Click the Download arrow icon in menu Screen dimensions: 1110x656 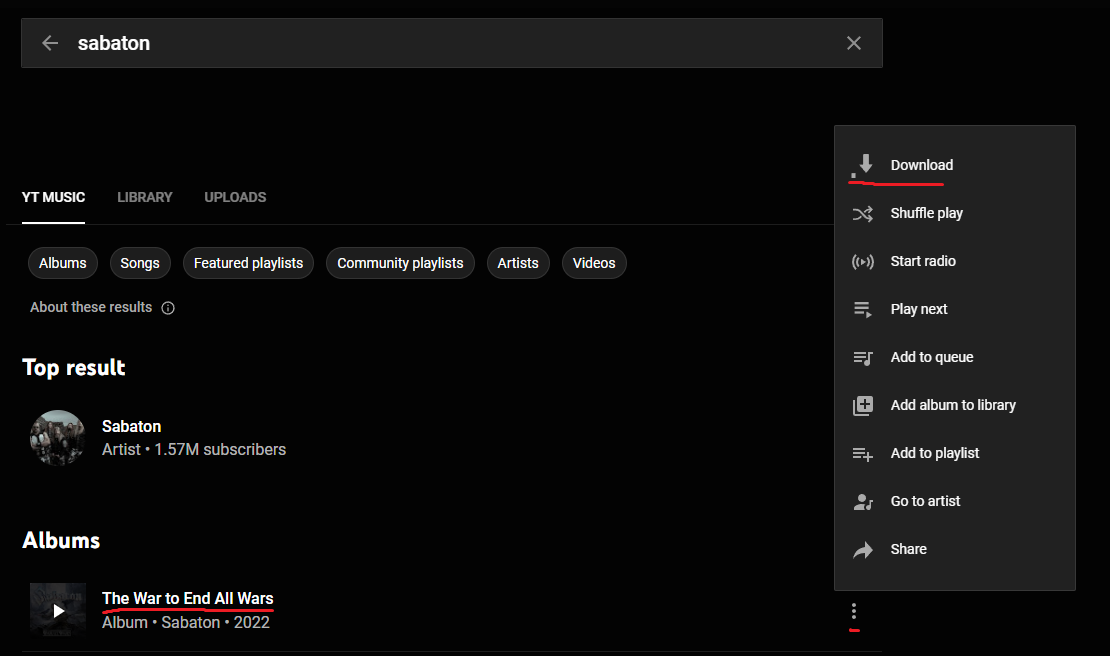click(862, 166)
